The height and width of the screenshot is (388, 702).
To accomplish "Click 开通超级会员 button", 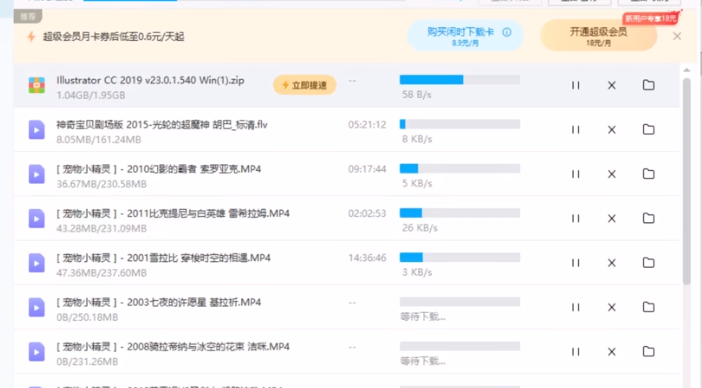I will click(599, 35).
